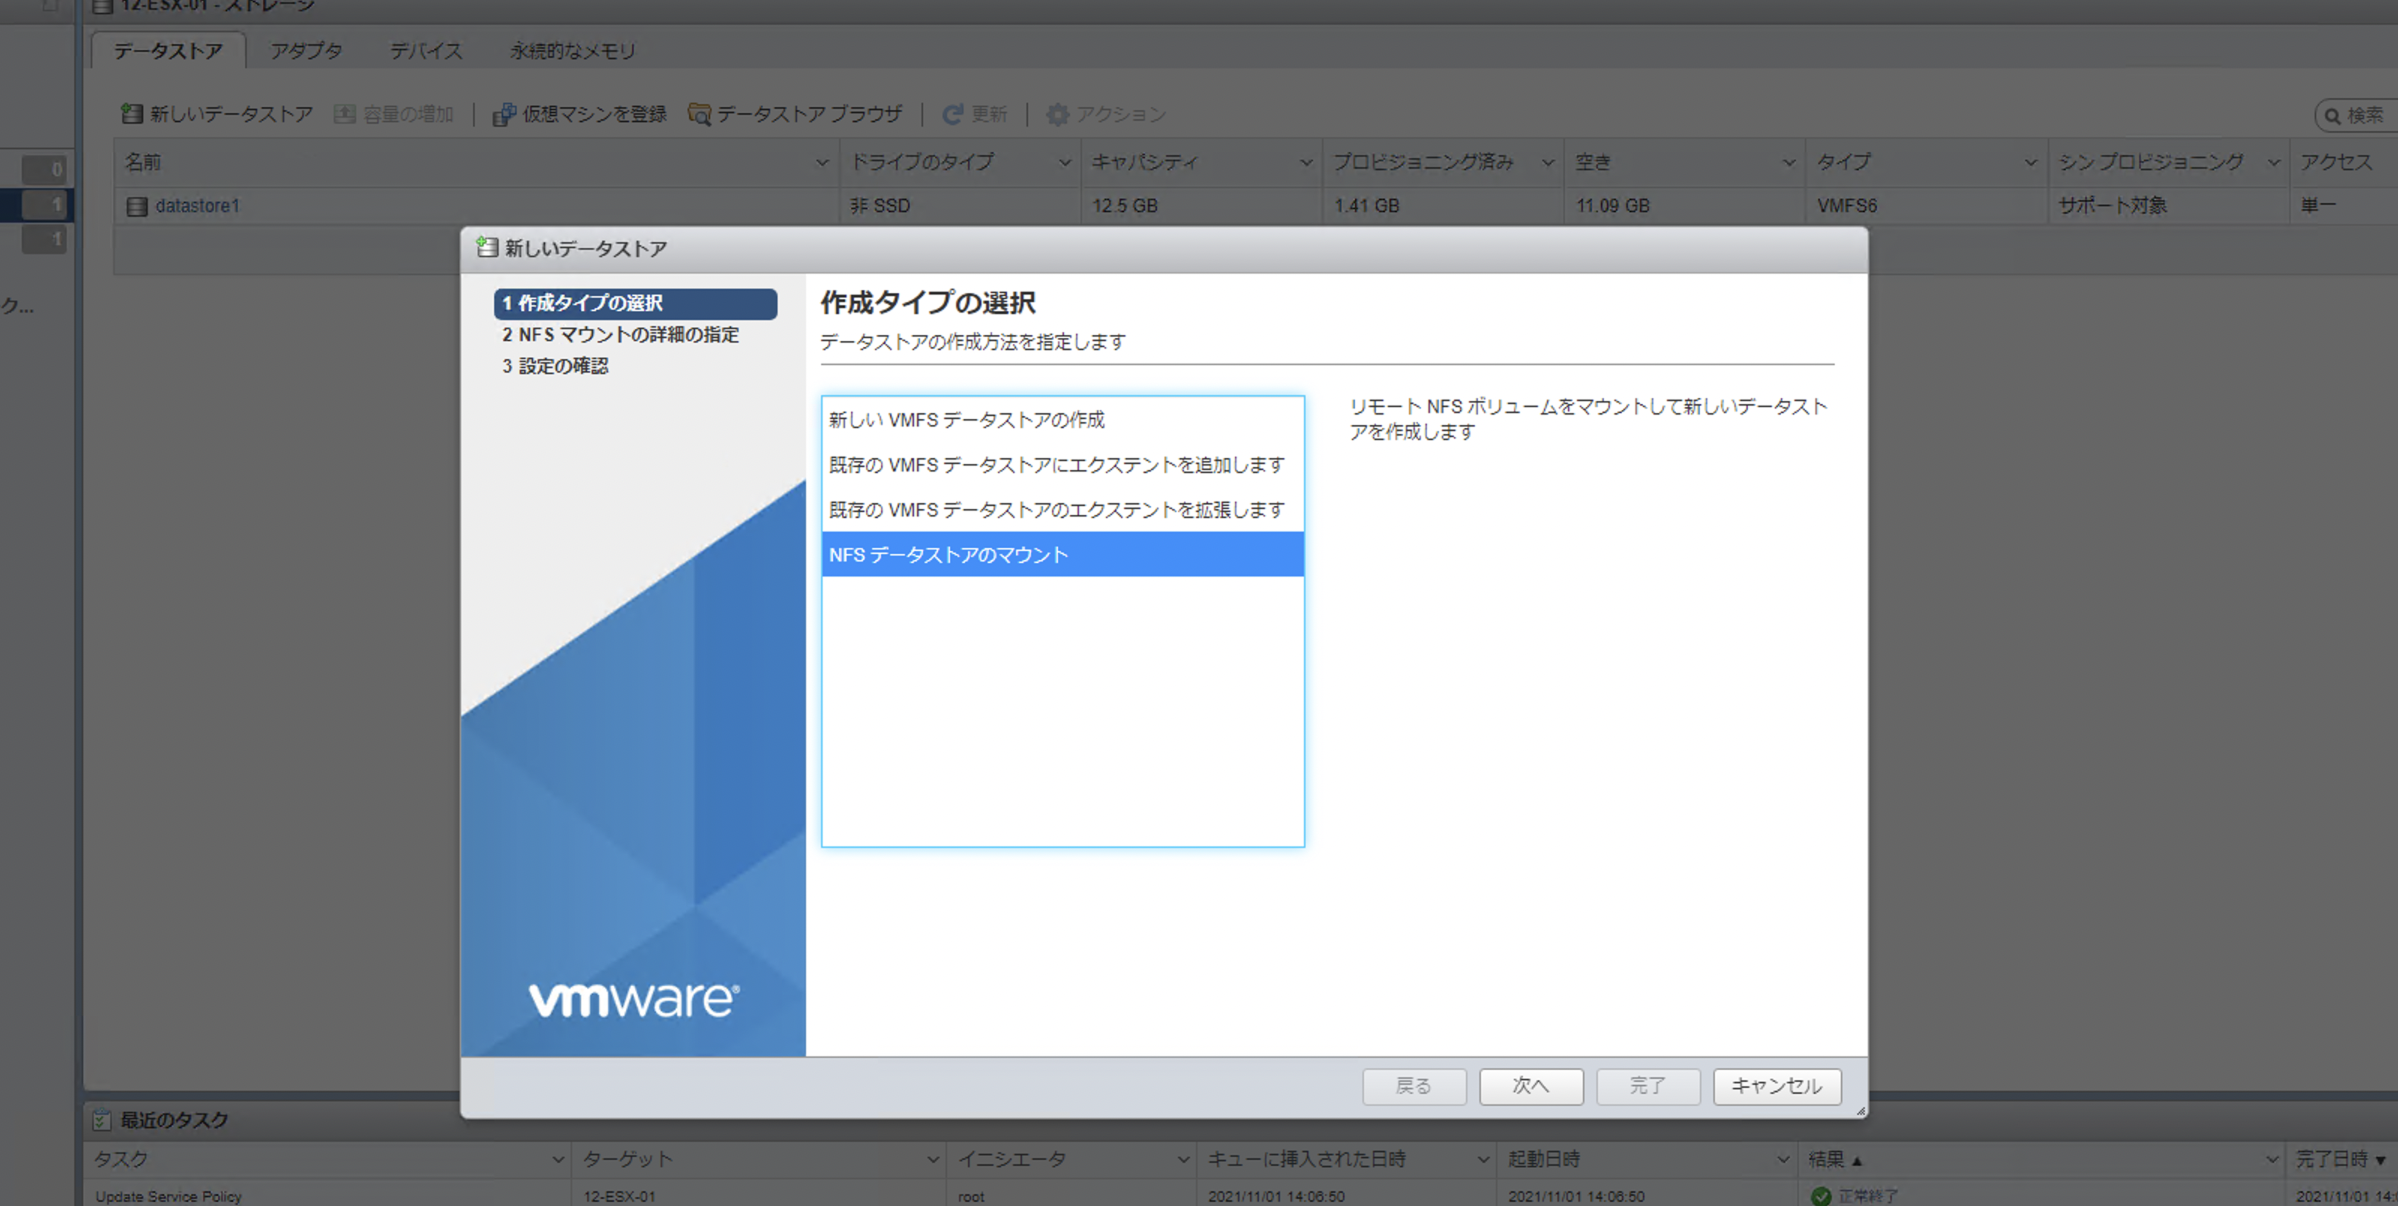2398x1206 pixels.
Task: Open the 名前 column dropdown
Action: [823, 161]
